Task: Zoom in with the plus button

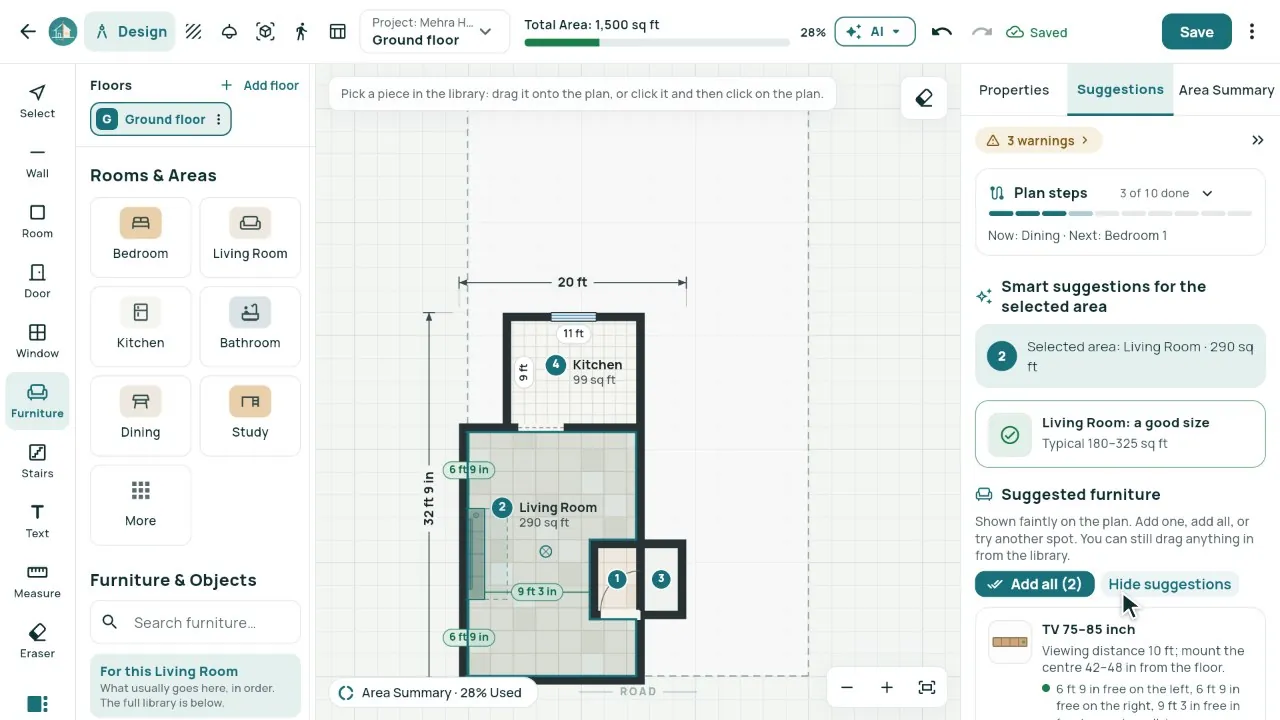Action: tap(887, 687)
